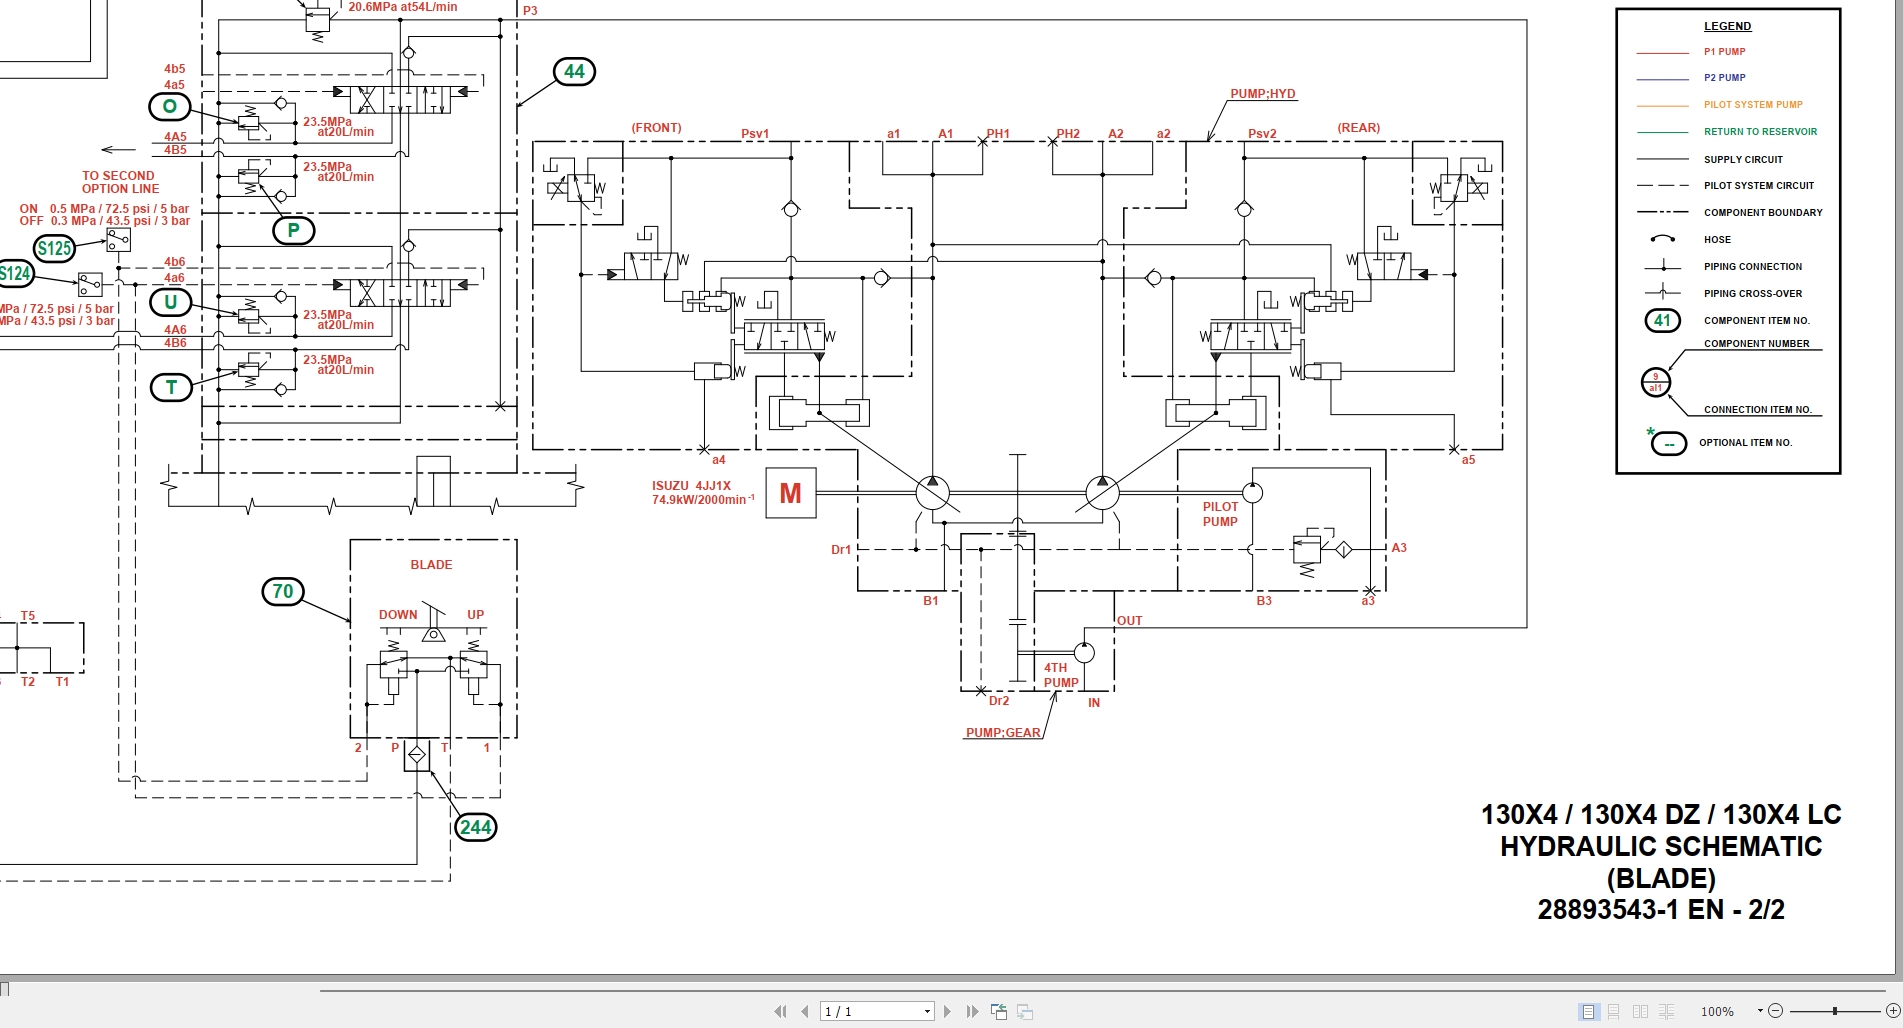Zoom out with the minus icon
The width and height of the screenshot is (1903, 1028).
[x=1777, y=1011]
